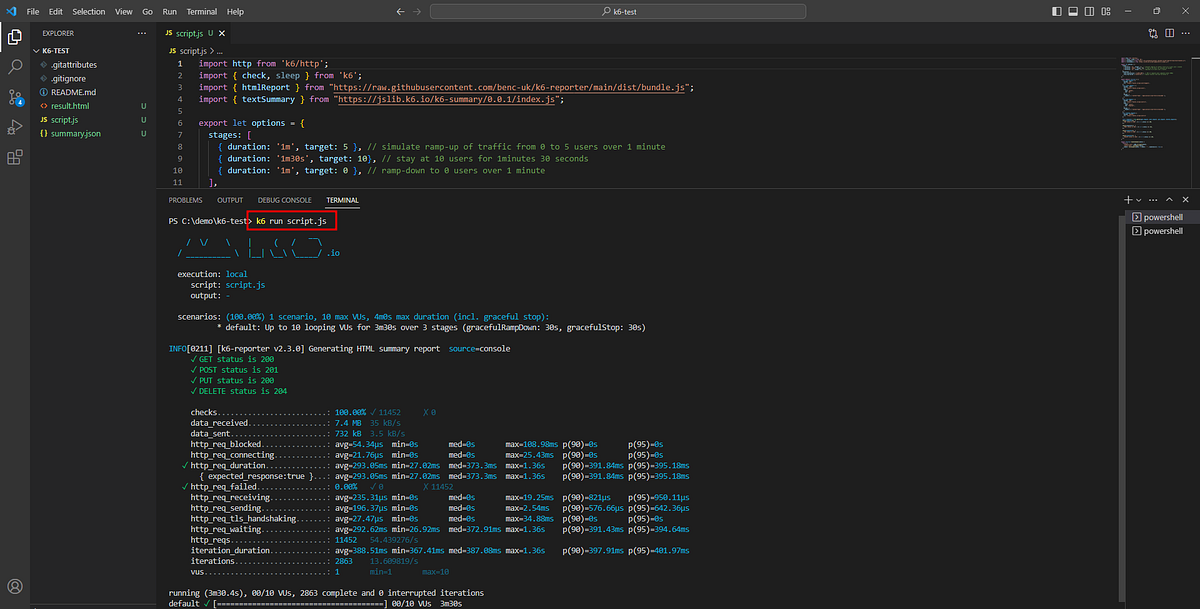Open Source Control view showing pending changes
1200x609 pixels.
(14, 96)
